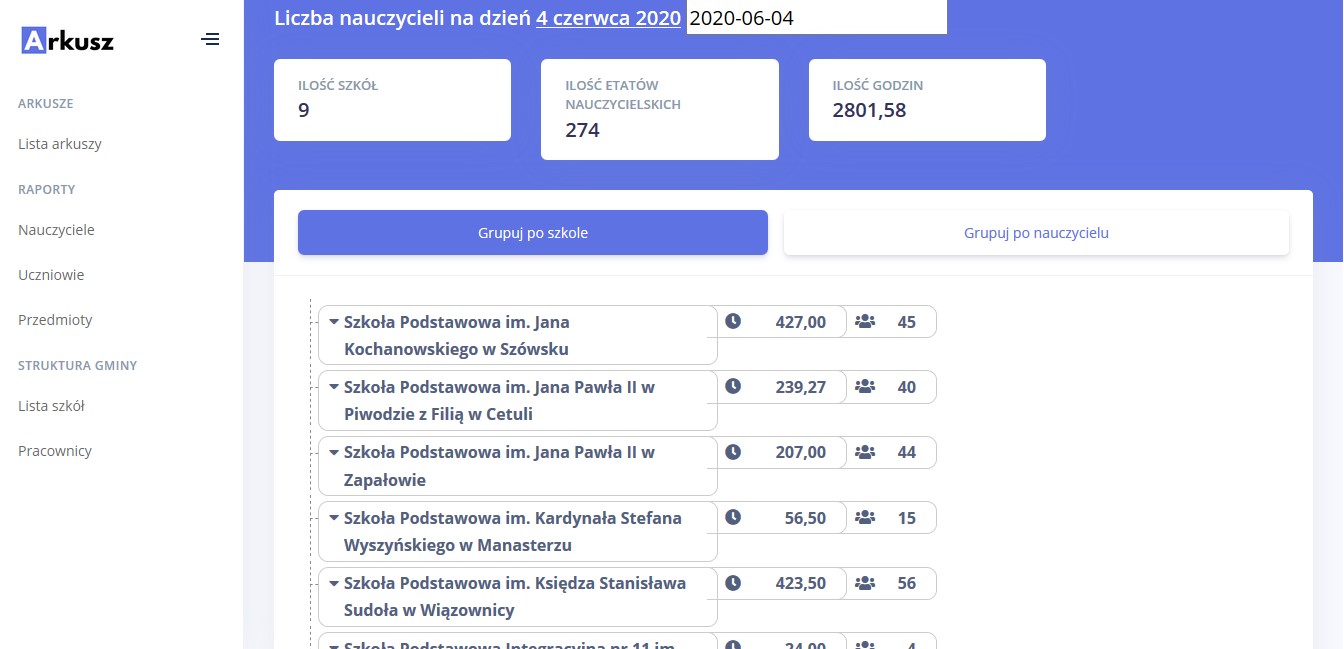Click the people icon in the Piwodzie school row
Image resolution: width=1344 pixels, height=649 pixels.
tap(866, 387)
